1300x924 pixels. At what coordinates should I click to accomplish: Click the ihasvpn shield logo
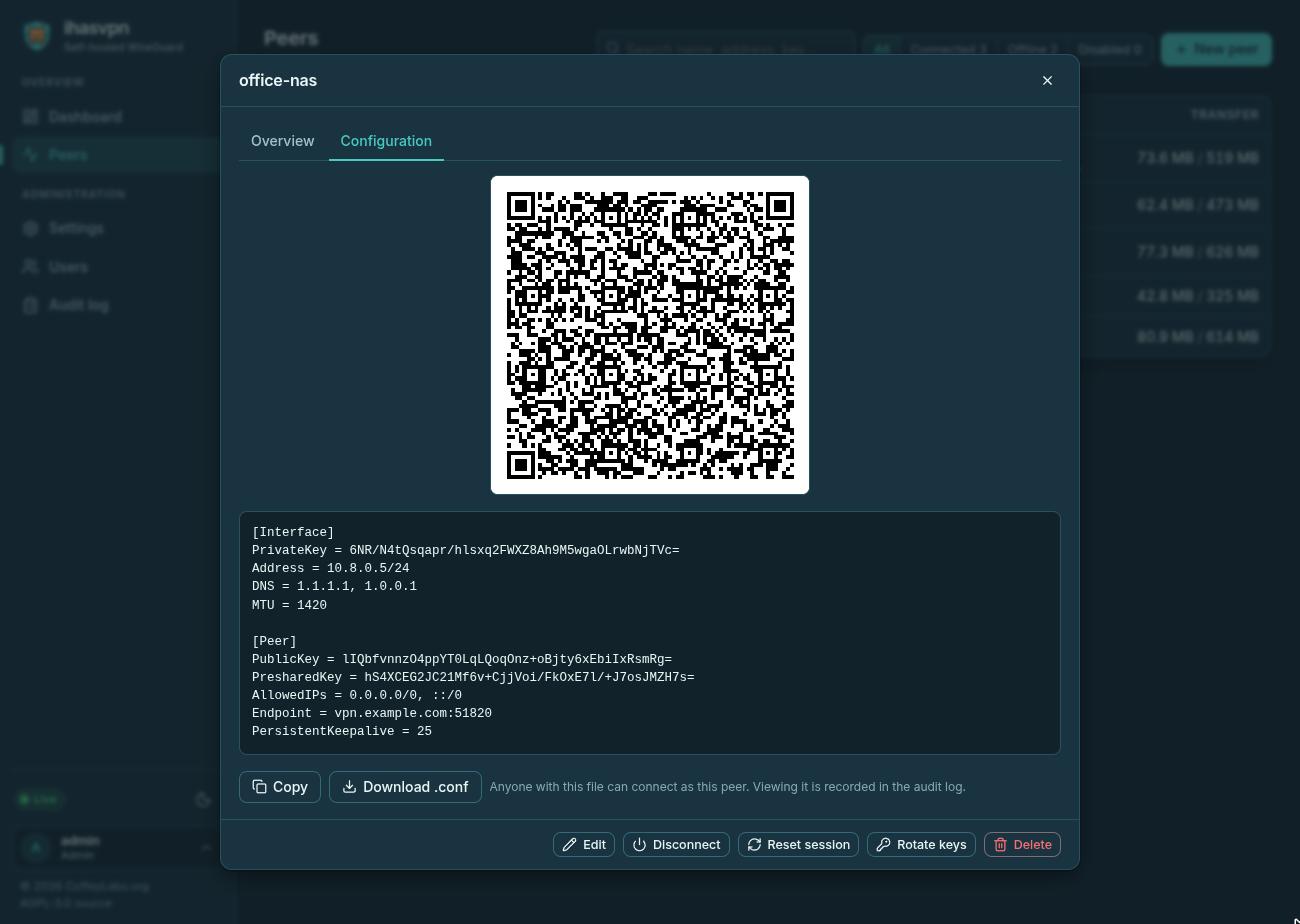[x=37, y=36]
